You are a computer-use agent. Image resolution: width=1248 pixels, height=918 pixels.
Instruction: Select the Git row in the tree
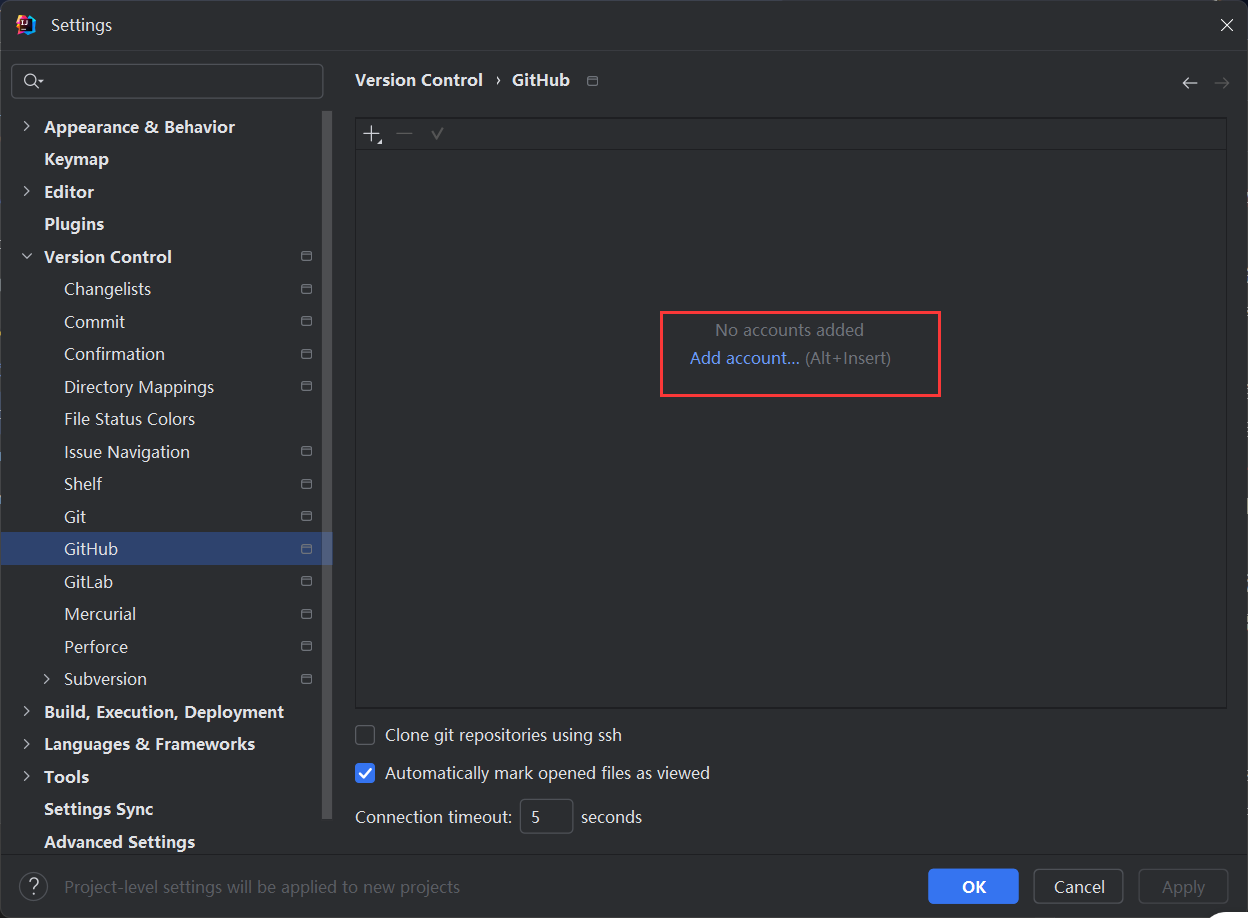click(x=166, y=517)
